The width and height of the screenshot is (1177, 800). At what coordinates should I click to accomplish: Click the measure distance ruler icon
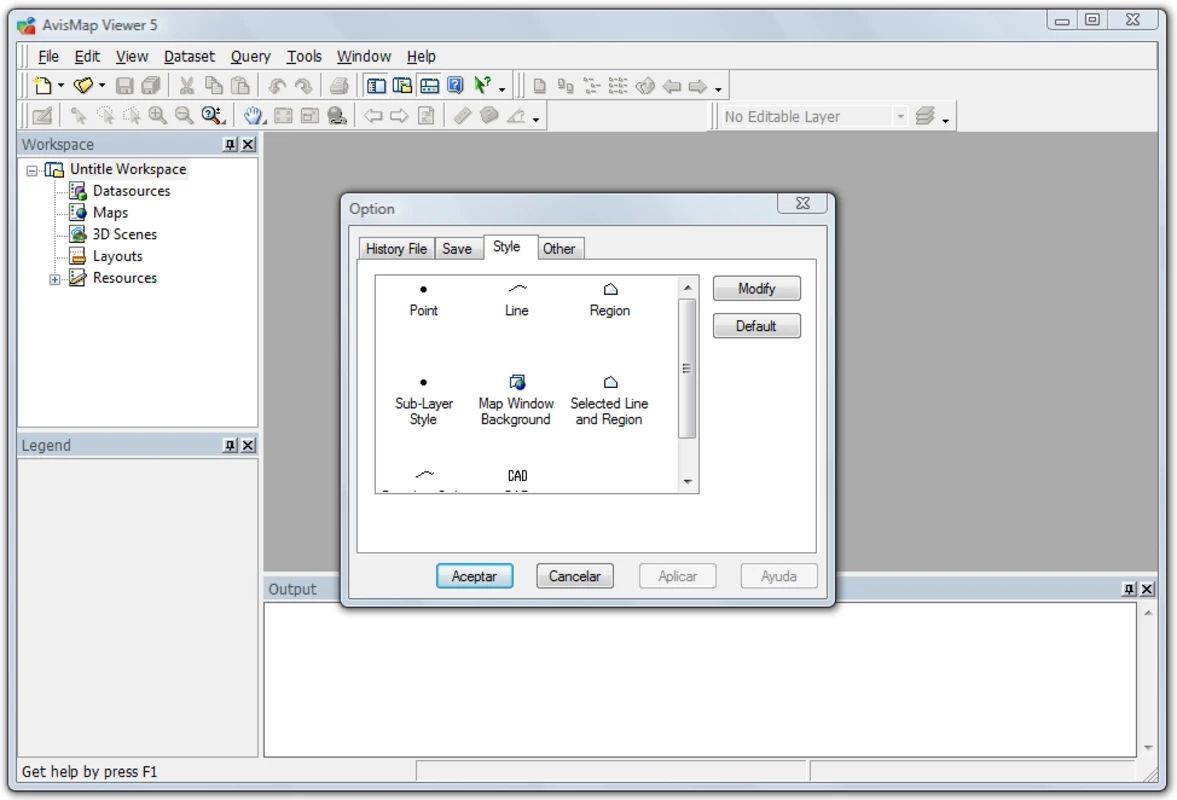pos(462,116)
